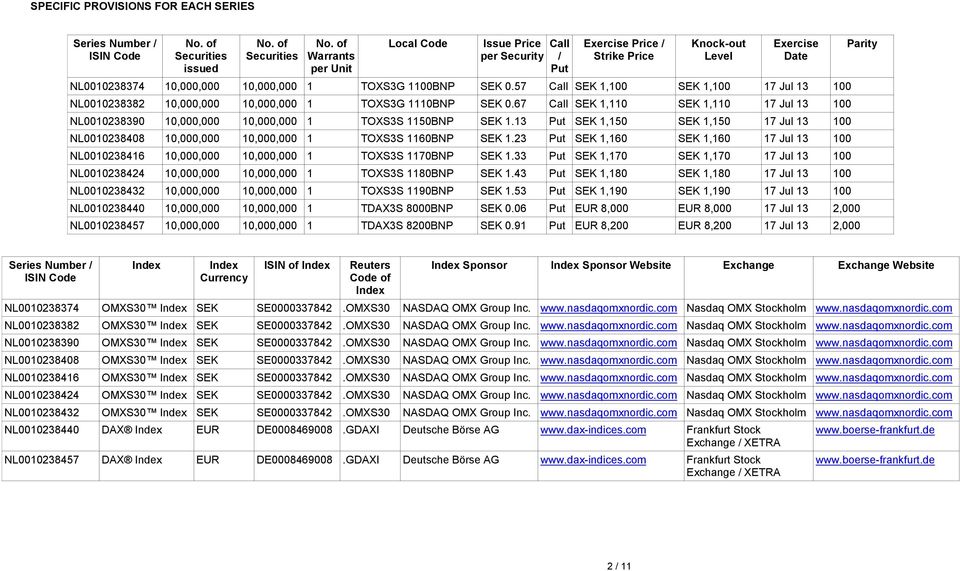Open Exchange Website link for NL0010238374
This screenshot has height=571, width=960.
(883, 308)
